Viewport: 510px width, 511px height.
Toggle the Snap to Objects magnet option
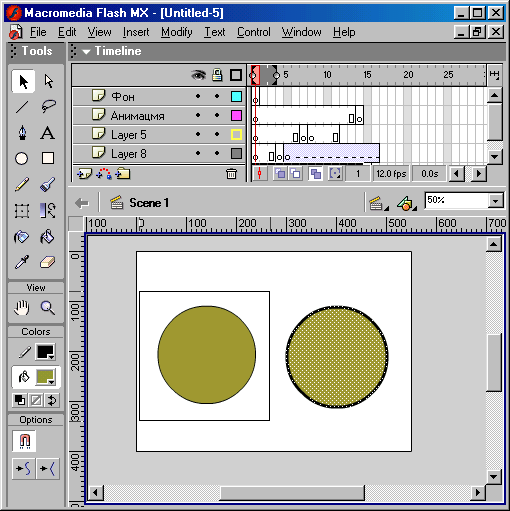24,441
